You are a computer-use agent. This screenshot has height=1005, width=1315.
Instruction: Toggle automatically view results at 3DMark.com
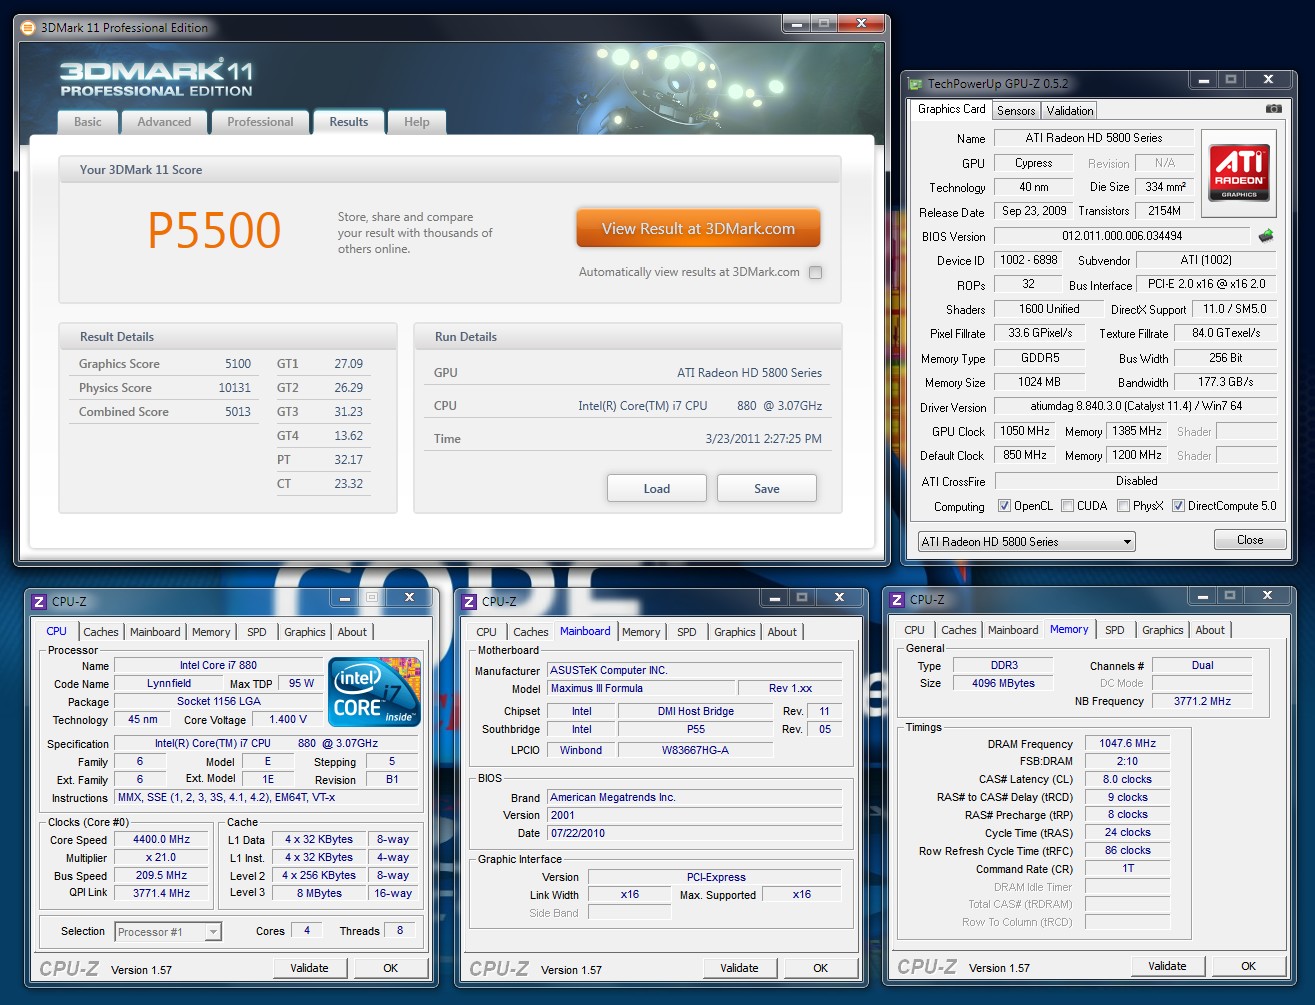(815, 272)
